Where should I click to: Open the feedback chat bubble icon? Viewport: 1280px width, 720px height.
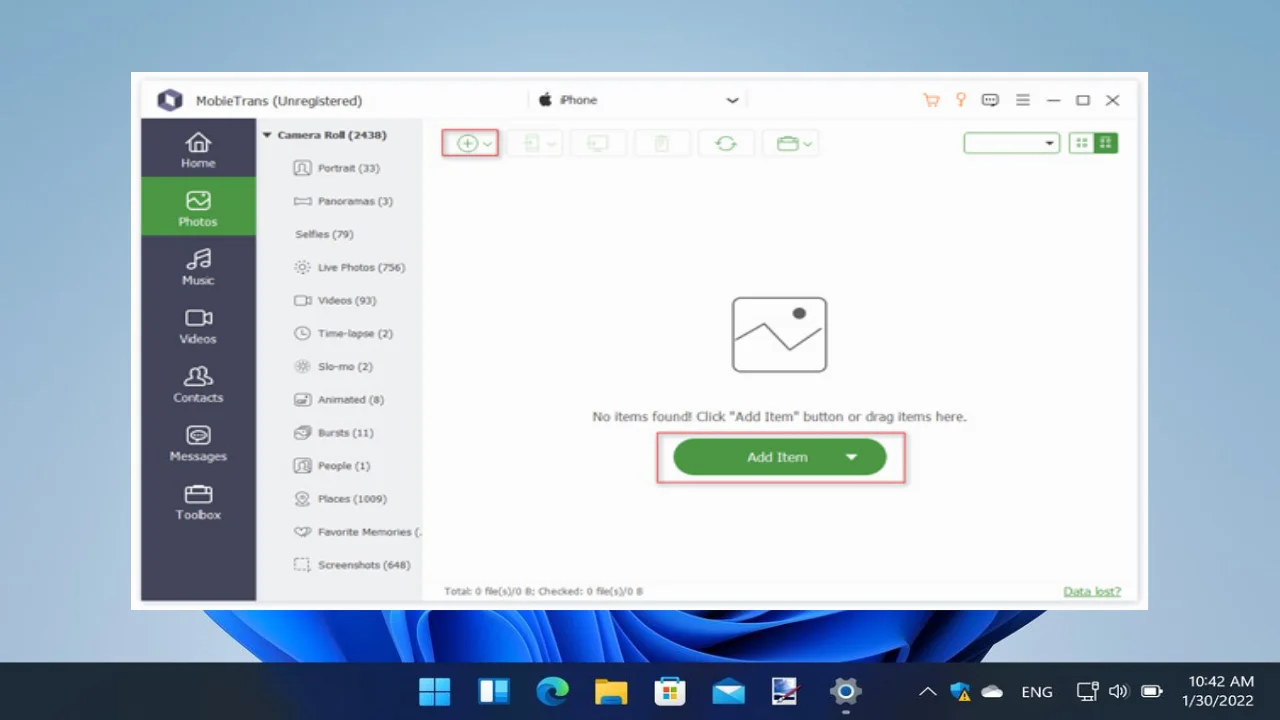990,100
